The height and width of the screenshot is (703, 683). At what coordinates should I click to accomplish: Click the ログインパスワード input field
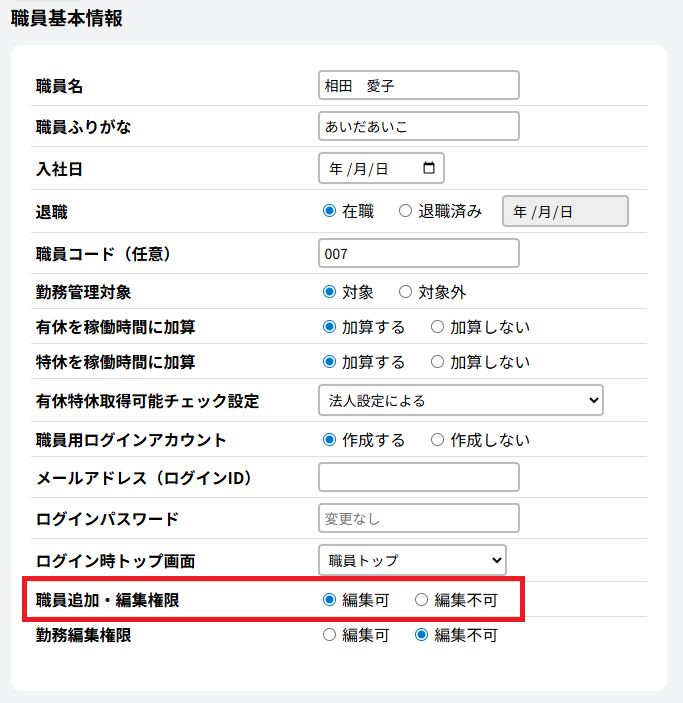pos(418,519)
